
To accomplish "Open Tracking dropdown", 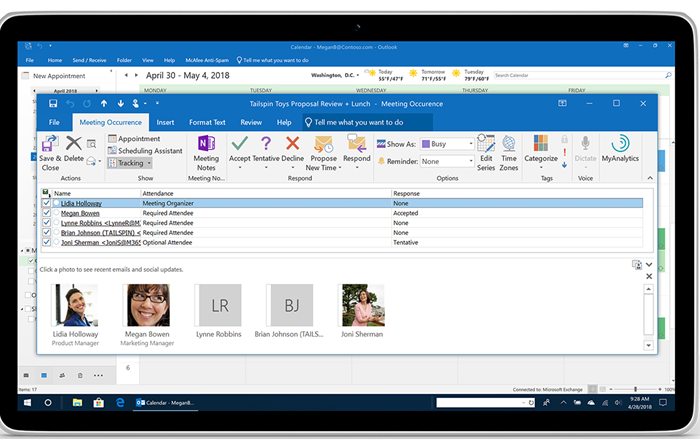I will tap(130, 163).
